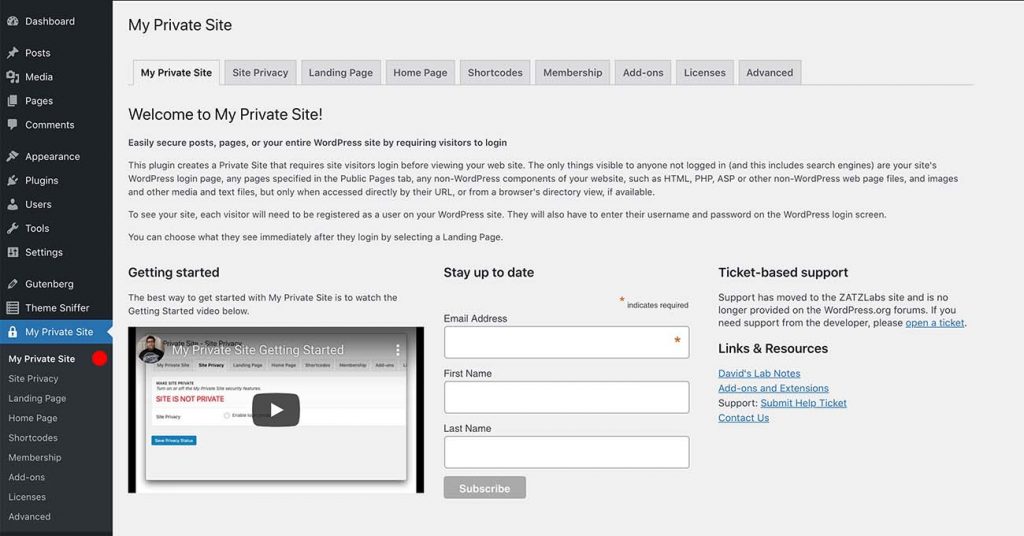Viewport: 1024px width, 536px height.
Task: Click the Plugins plug icon
Action: [12, 180]
